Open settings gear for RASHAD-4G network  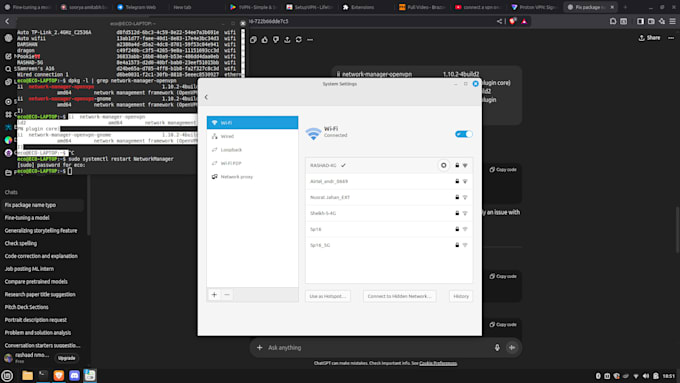(443, 165)
